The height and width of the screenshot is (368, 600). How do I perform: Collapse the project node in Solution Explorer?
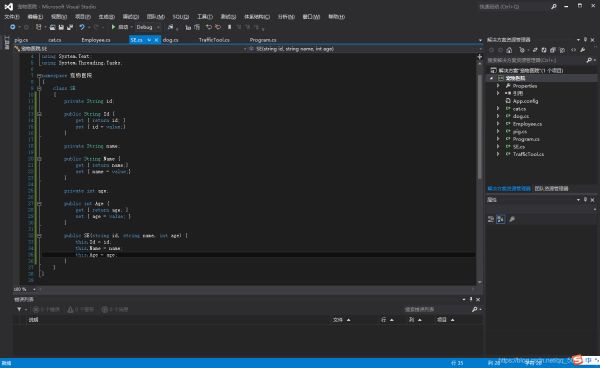click(x=492, y=78)
